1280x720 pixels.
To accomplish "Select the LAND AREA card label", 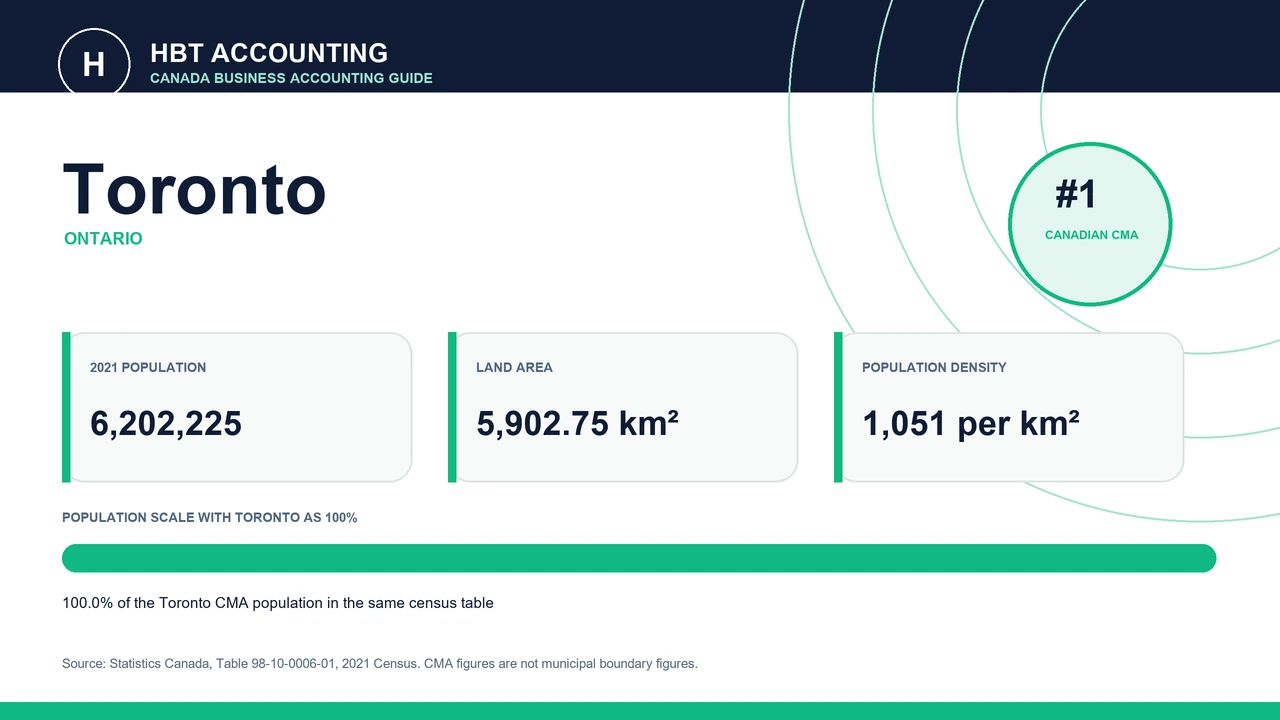I will point(514,367).
